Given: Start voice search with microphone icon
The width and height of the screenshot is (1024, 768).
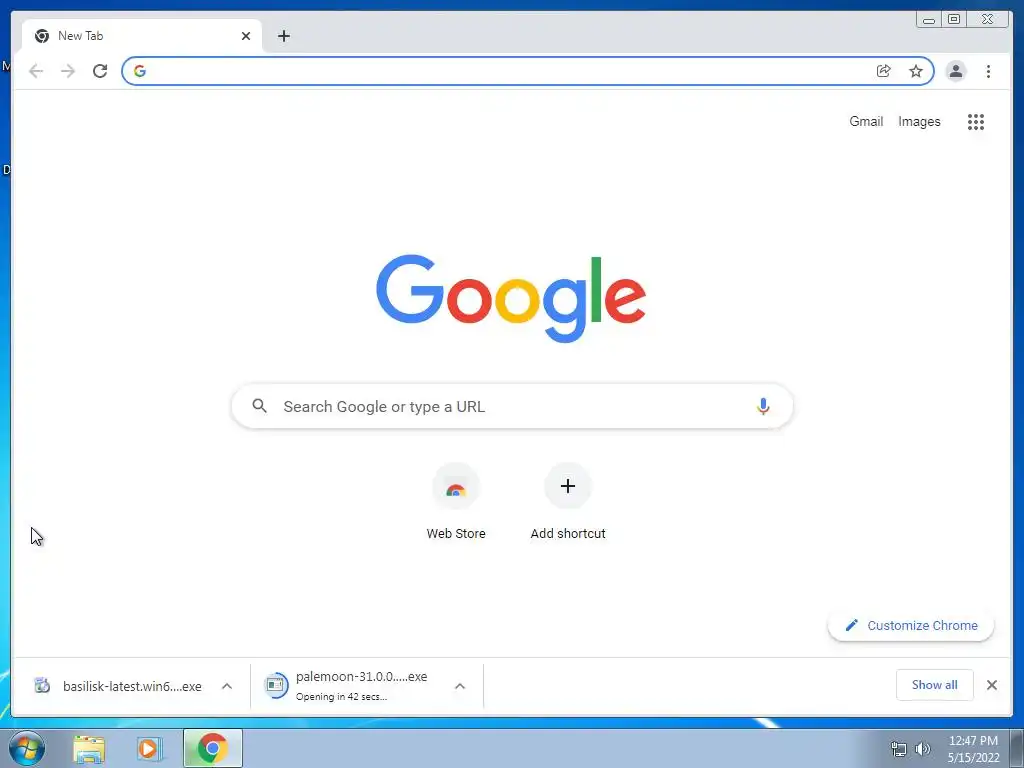Looking at the screenshot, I should click(x=763, y=406).
